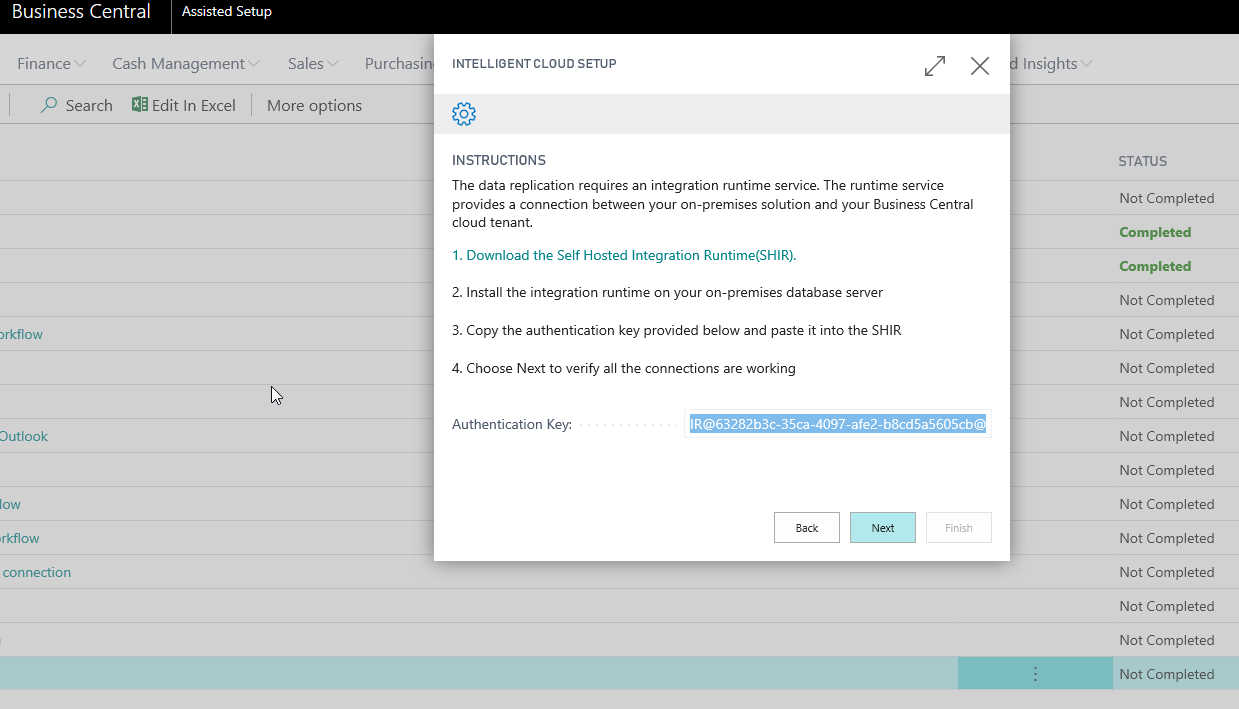Image resolution: width=1239 pixels, height=709 pixels.
Task: Close the Intelligent Cloud Setup dialog
Action: coord(980,66)
